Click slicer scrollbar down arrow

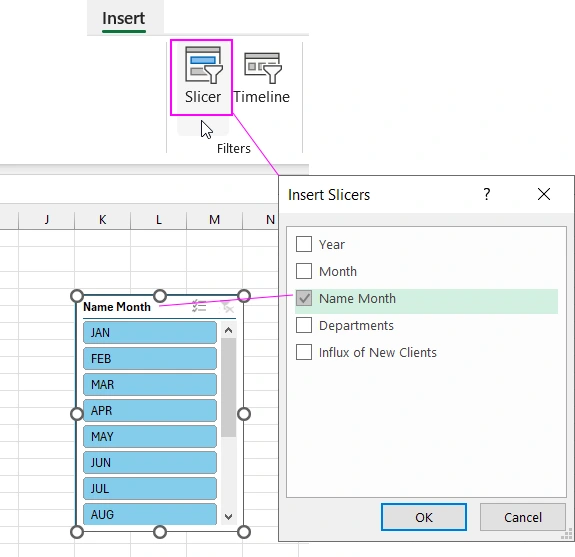pos(228,517)
